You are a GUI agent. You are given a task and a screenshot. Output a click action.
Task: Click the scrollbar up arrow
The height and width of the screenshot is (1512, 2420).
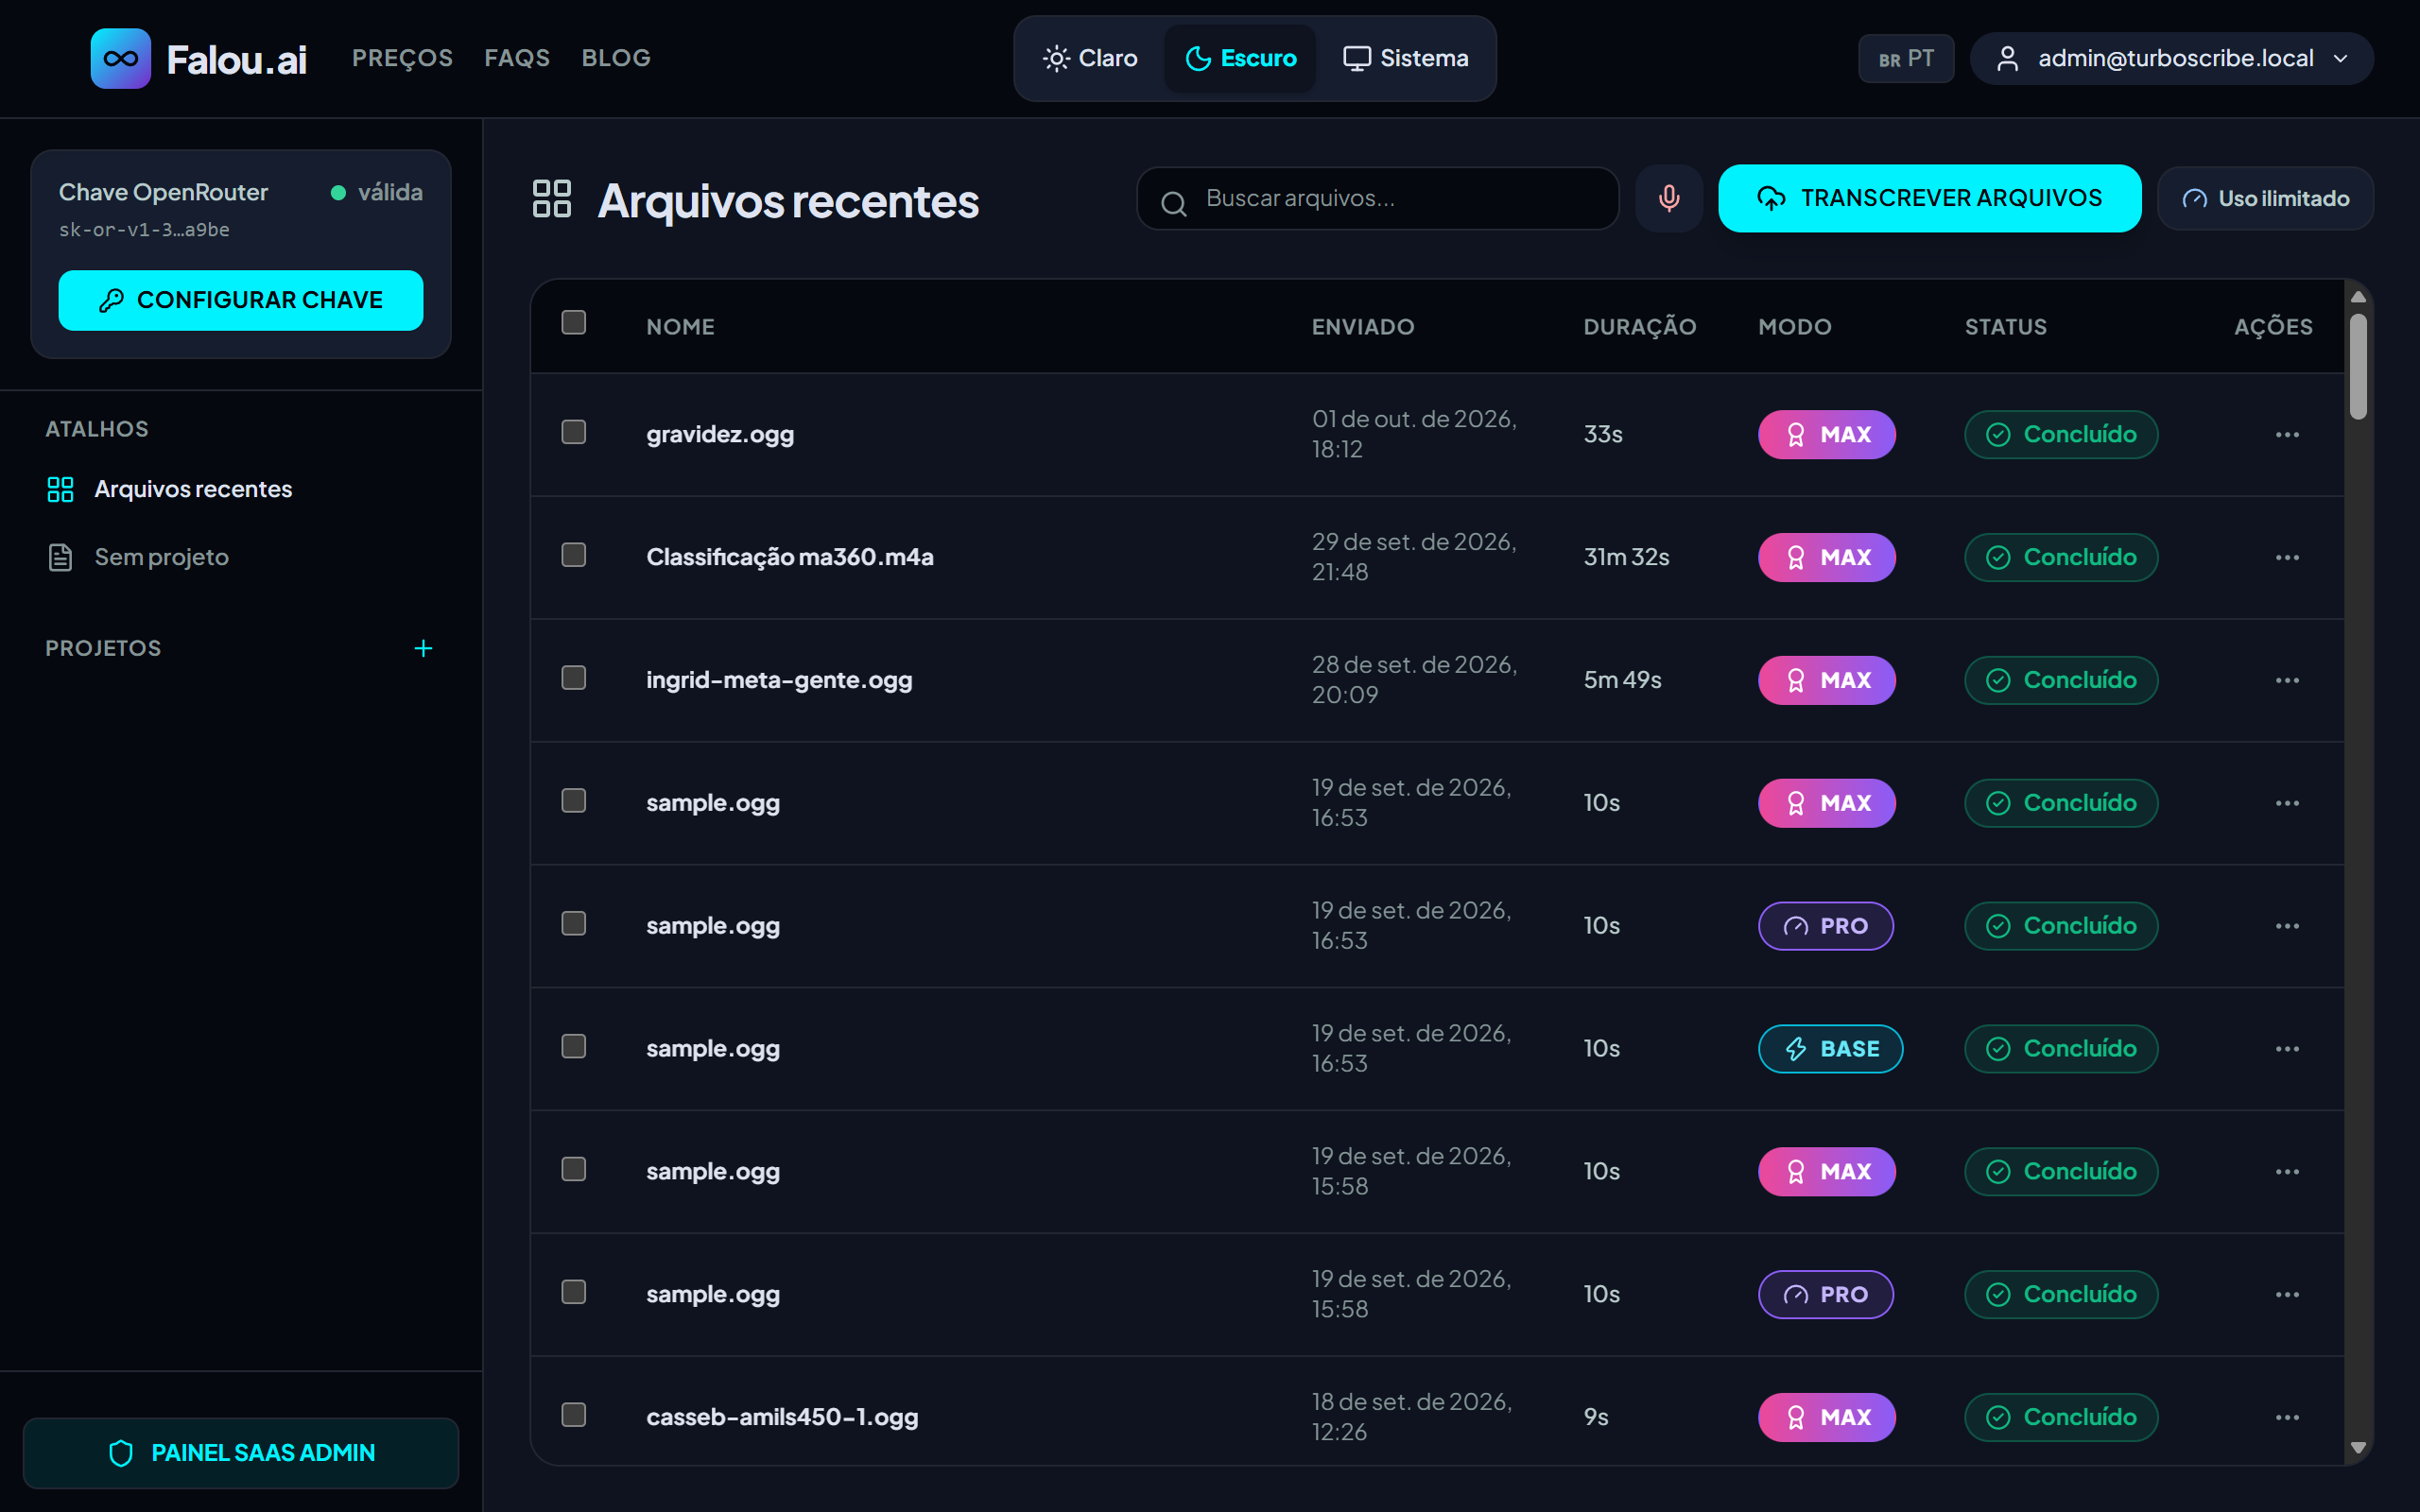pos(2358,297)
